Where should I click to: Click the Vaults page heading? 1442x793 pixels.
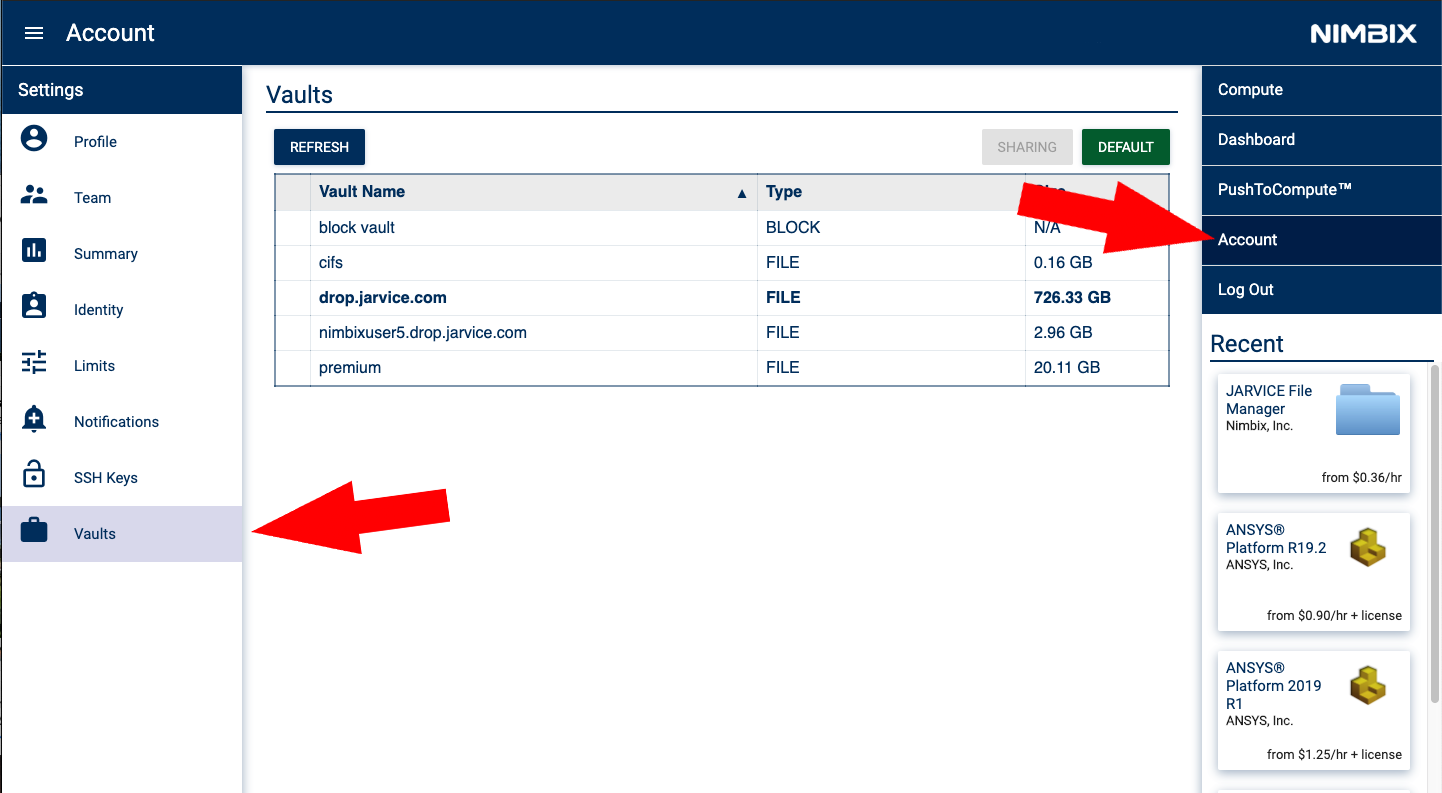coord(299,95)
